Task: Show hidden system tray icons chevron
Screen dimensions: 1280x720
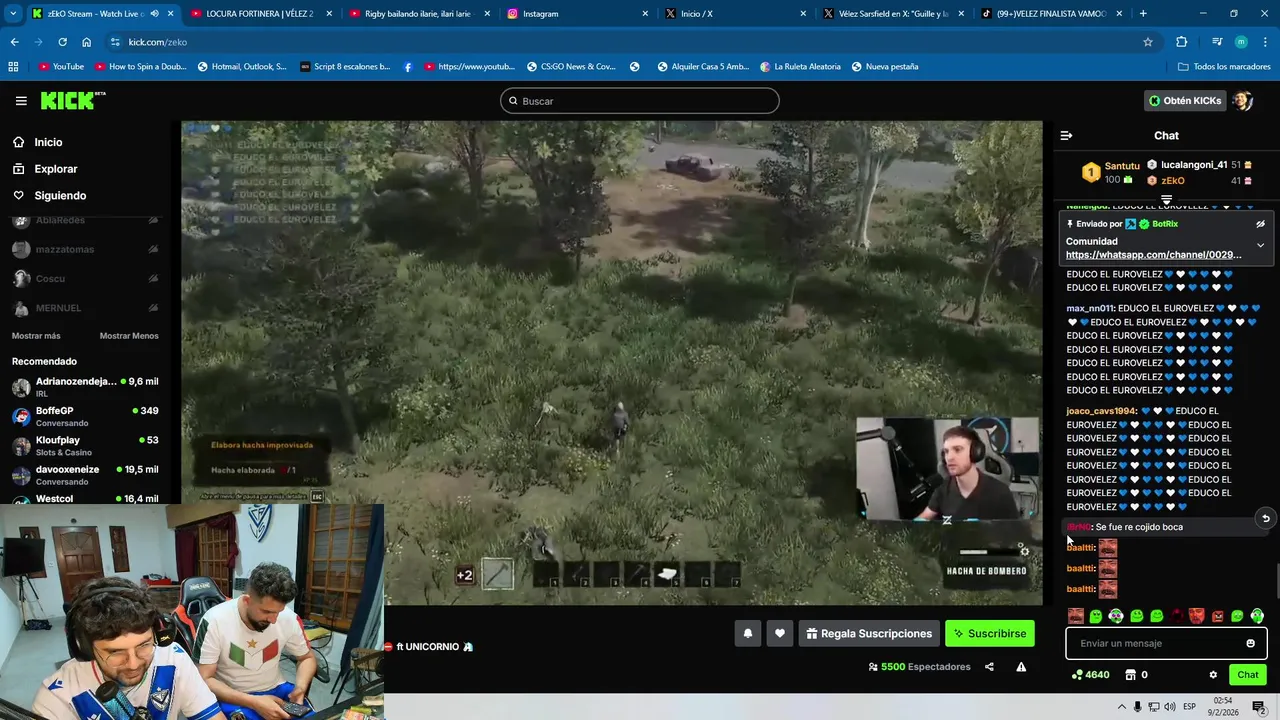Action: [x=1121, y=707]
